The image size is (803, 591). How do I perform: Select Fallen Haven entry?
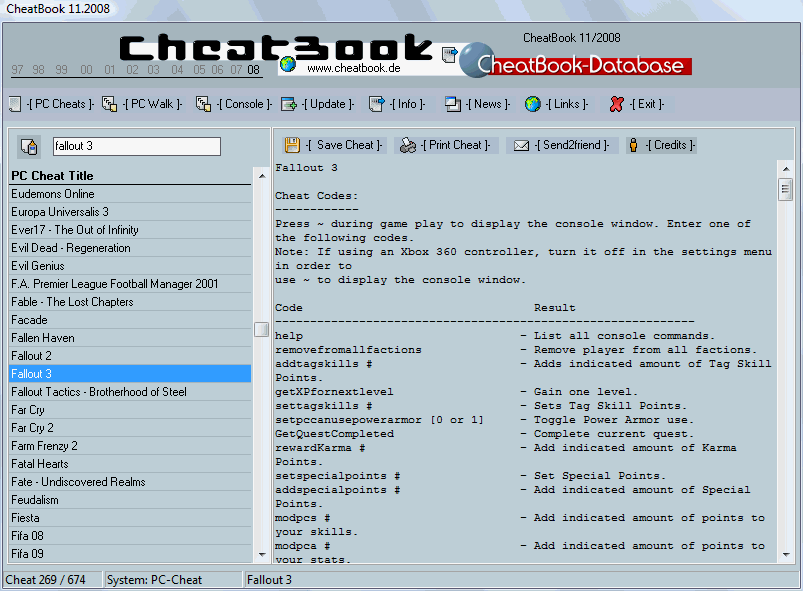point(130,337)
